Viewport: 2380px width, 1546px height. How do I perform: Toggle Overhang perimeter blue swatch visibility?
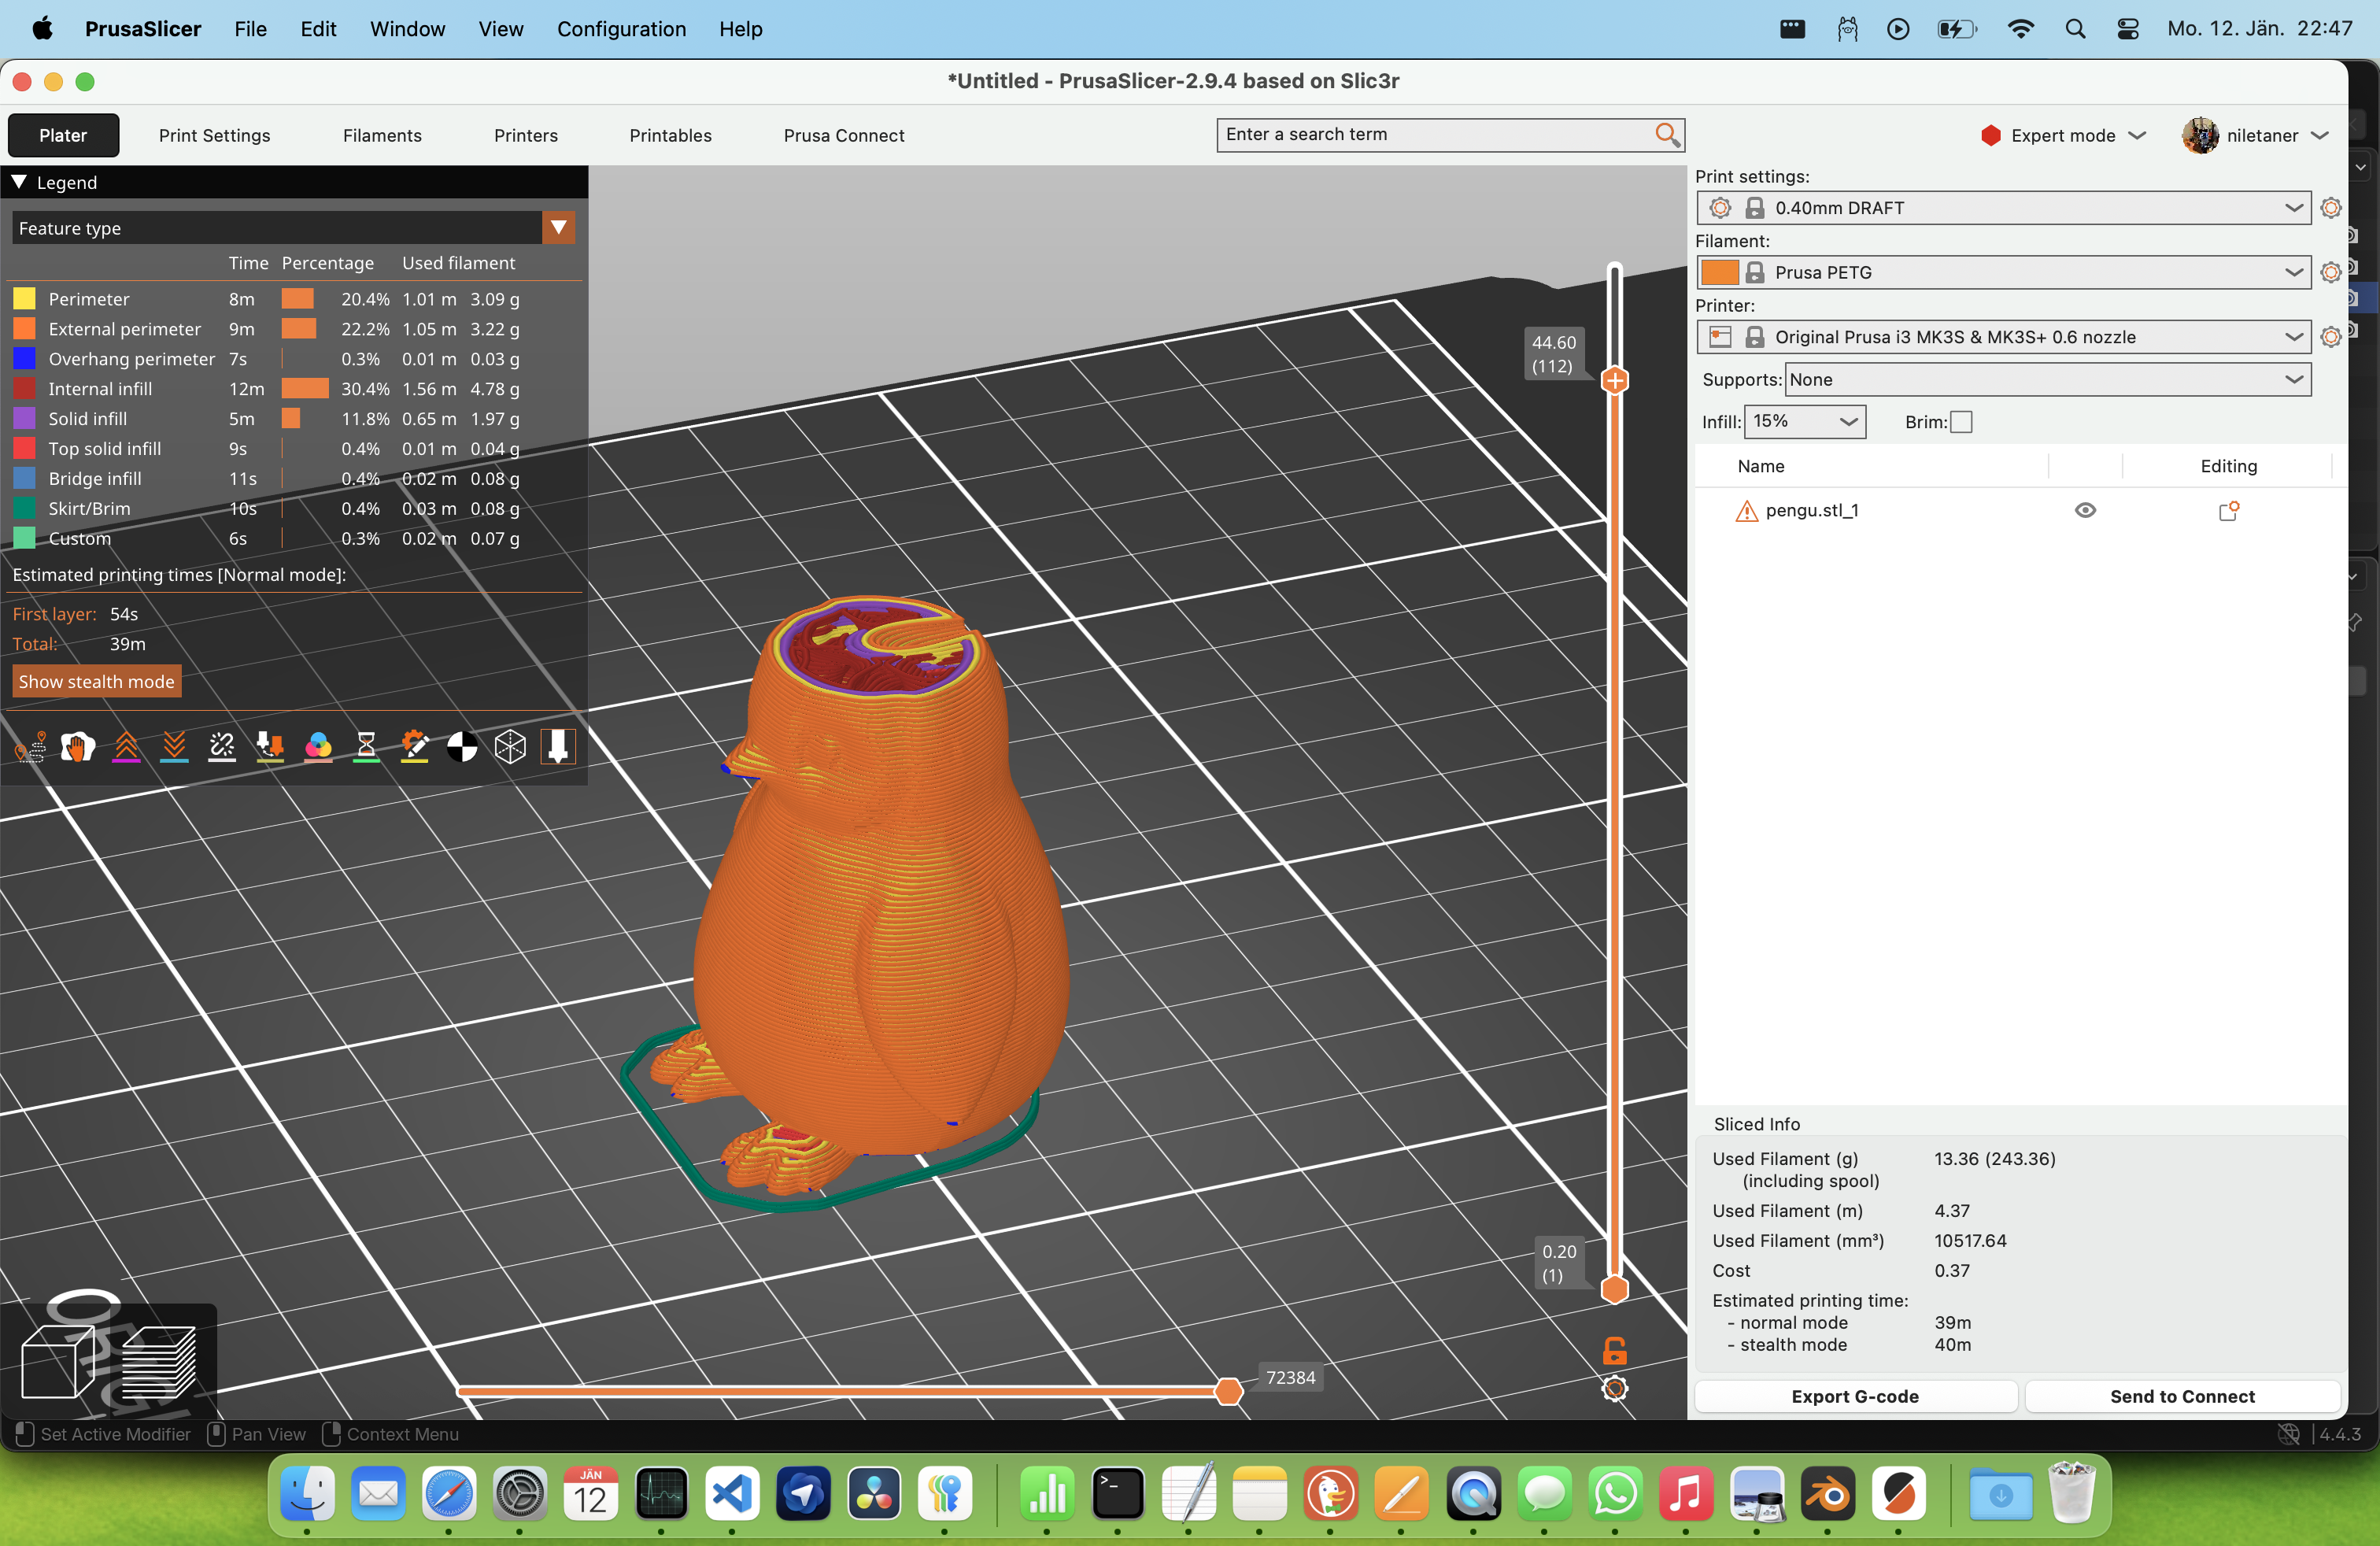pos(24,358)
